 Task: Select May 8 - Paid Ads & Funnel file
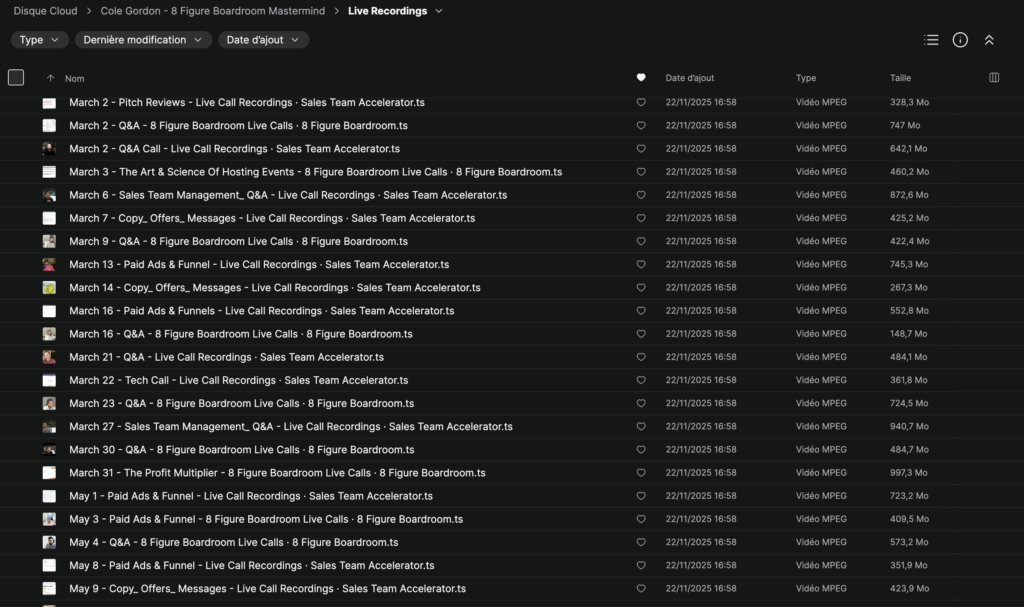point(251,565)
